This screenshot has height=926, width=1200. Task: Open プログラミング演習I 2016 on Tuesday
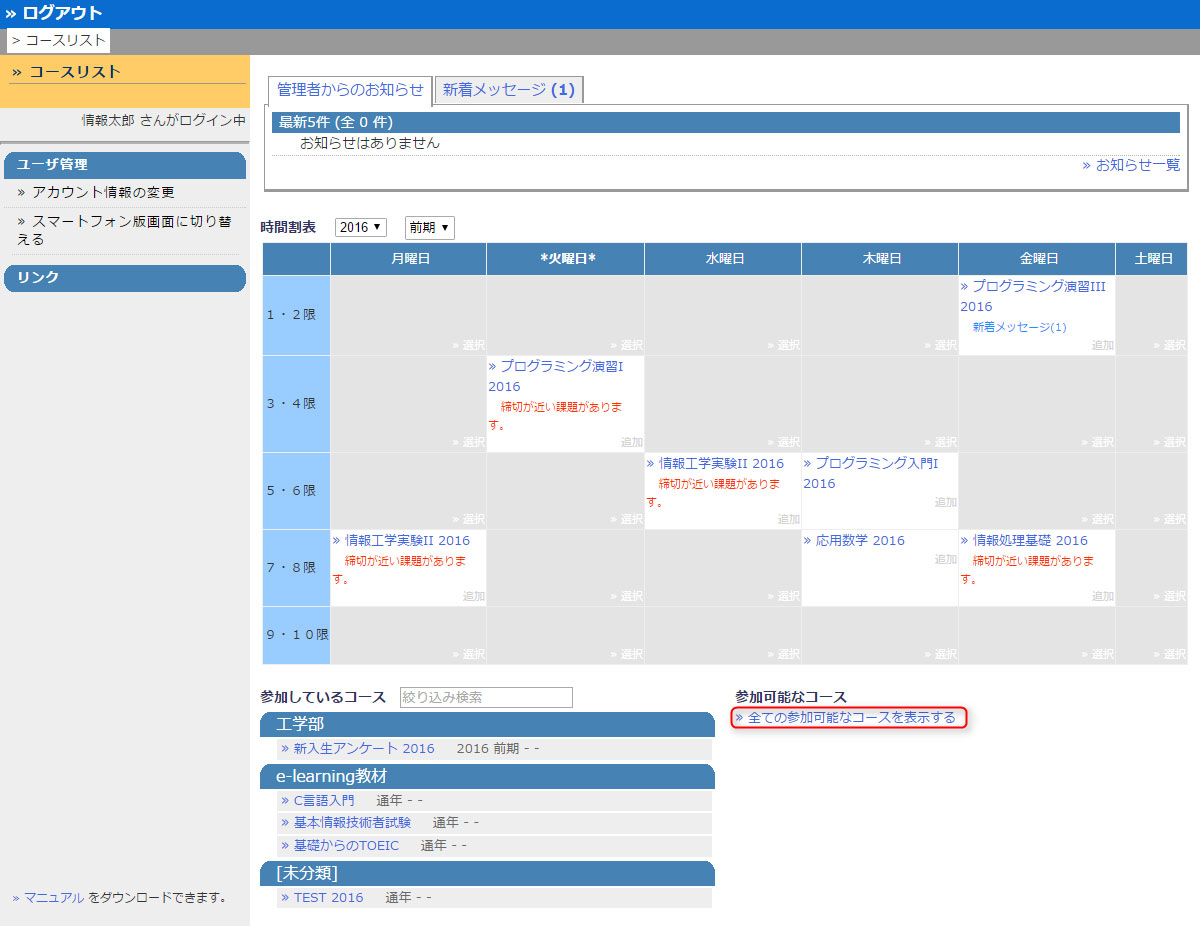point(561,367)
